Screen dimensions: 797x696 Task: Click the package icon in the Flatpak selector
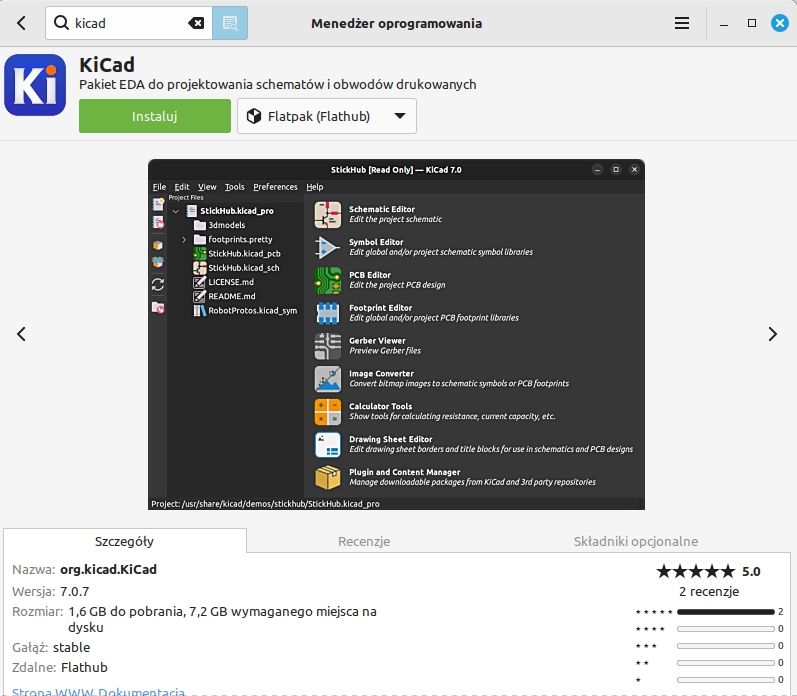click(254, 116)
